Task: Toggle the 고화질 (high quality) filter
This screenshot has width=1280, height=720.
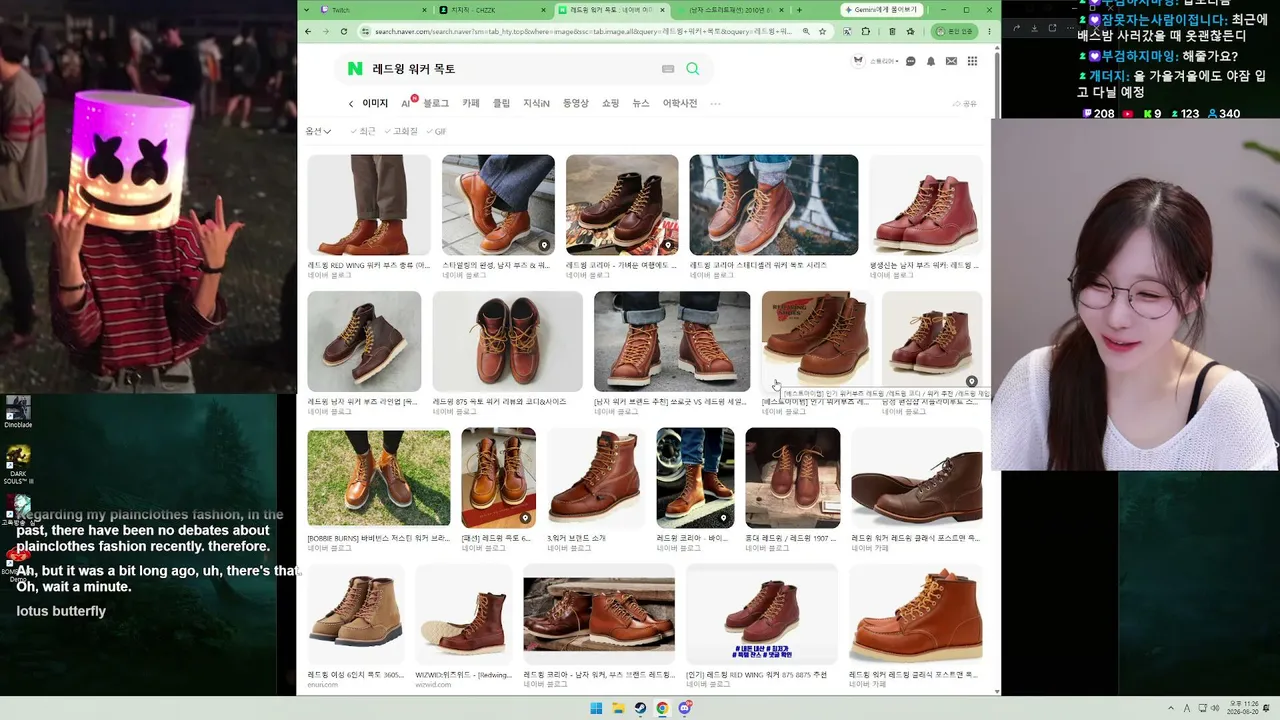Action: tap(401, 131)
